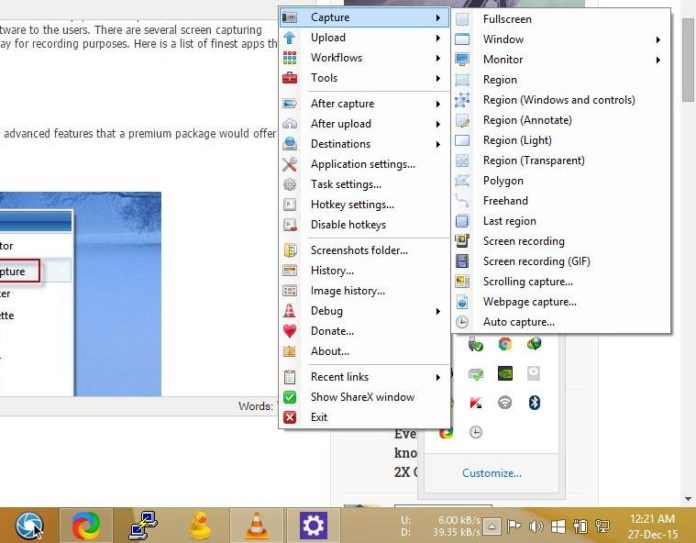Open settings gear app on taskbar
The width and height of the screenshot is (696, 543).
click(x=313, y=526)
